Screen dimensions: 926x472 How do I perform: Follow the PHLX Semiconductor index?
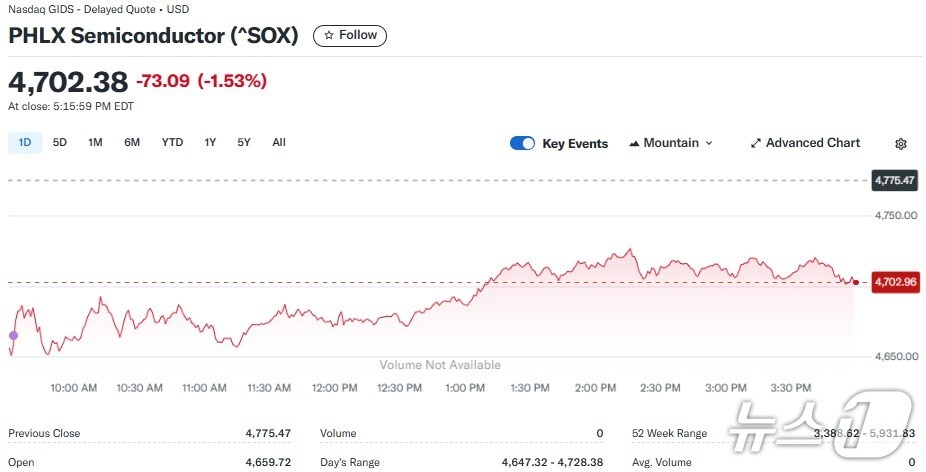click(x=350, y=35)
